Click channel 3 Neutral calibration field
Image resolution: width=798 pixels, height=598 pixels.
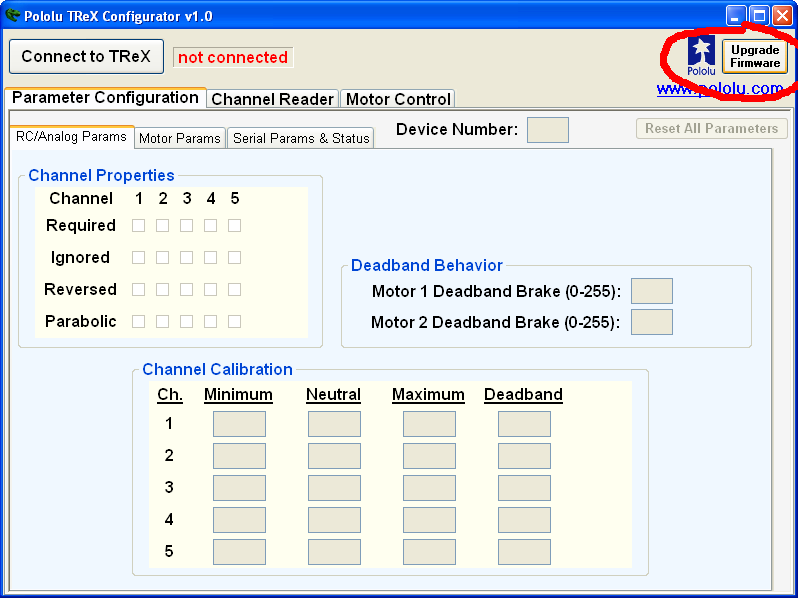click(x=334, y=488)
